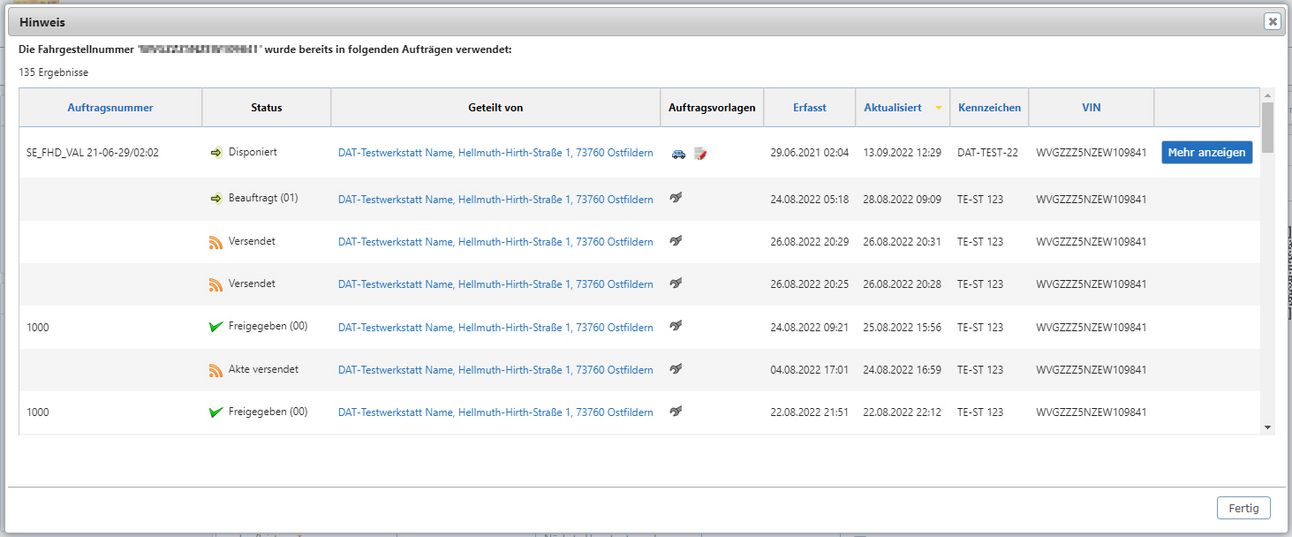Click the green arrow icon next to Disponiert
This screenshot has height=537, width=1292.
click(x=215, y=152)
